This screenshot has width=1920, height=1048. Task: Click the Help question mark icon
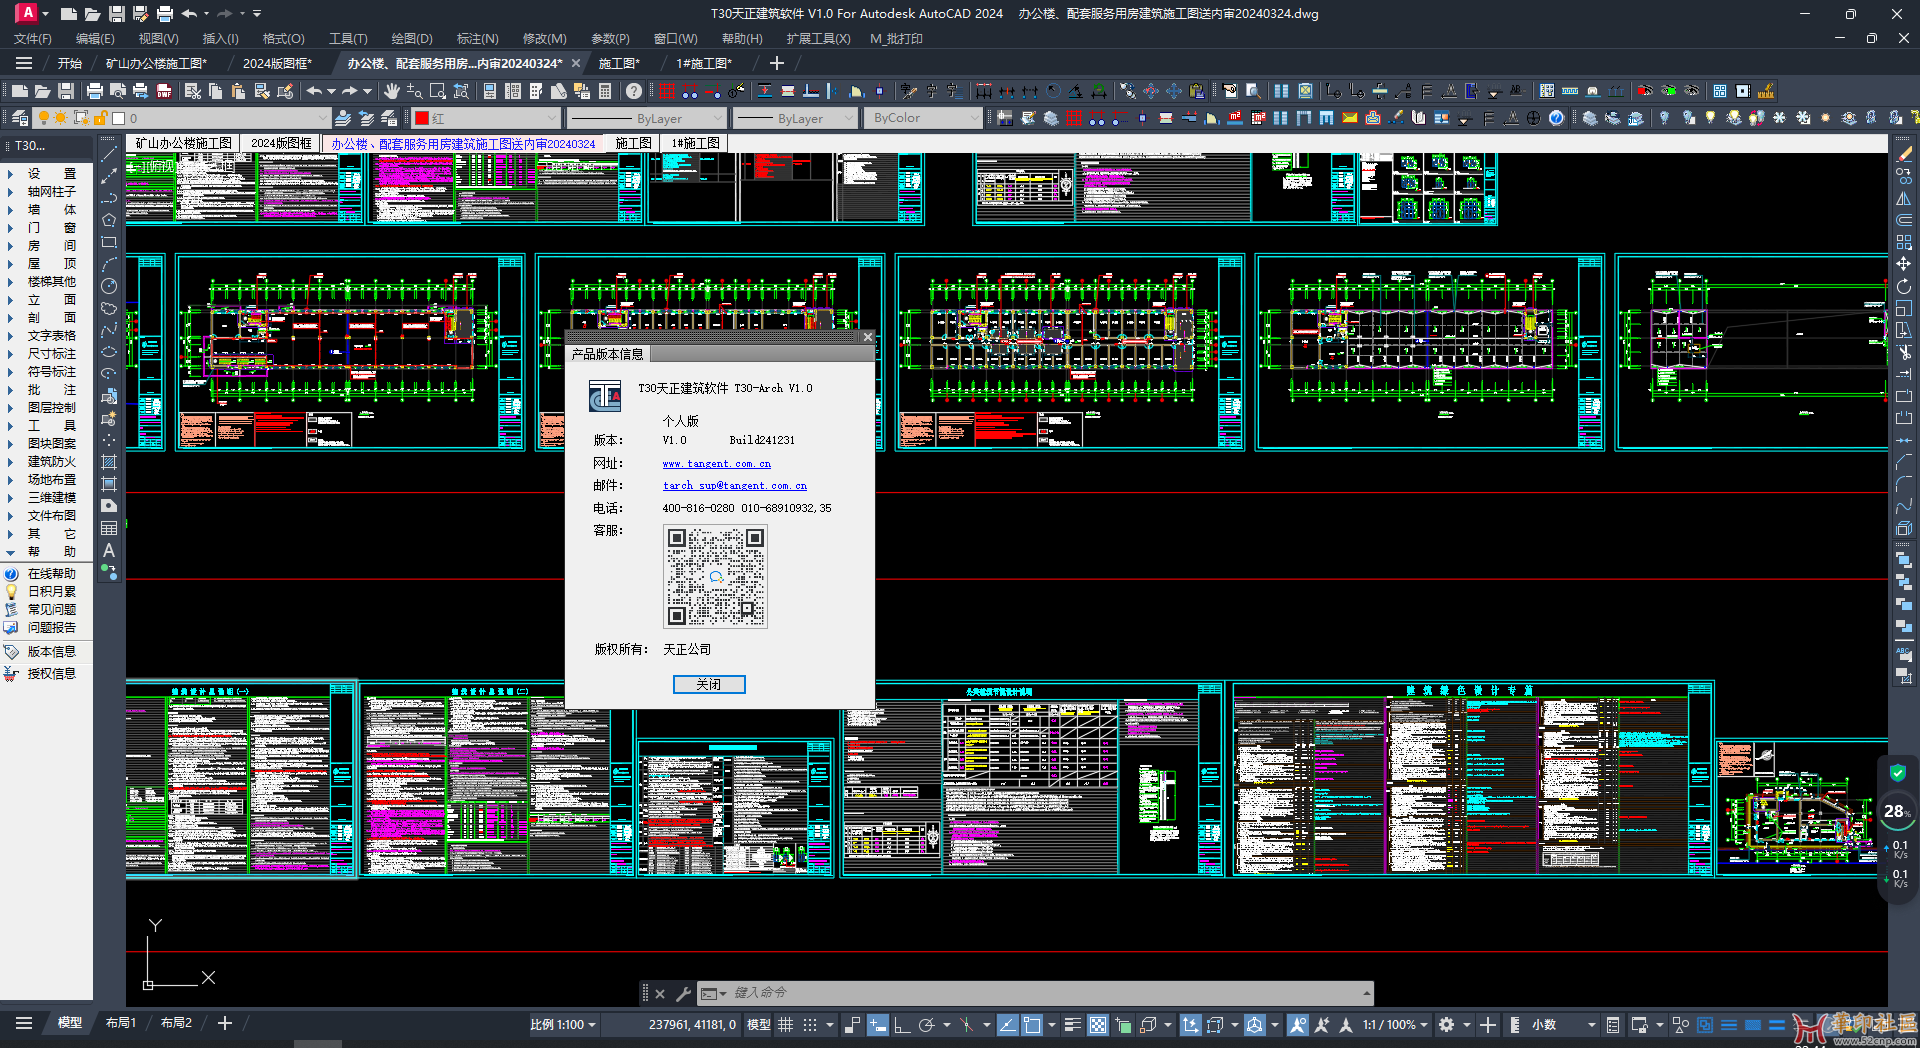coord(634,91)
